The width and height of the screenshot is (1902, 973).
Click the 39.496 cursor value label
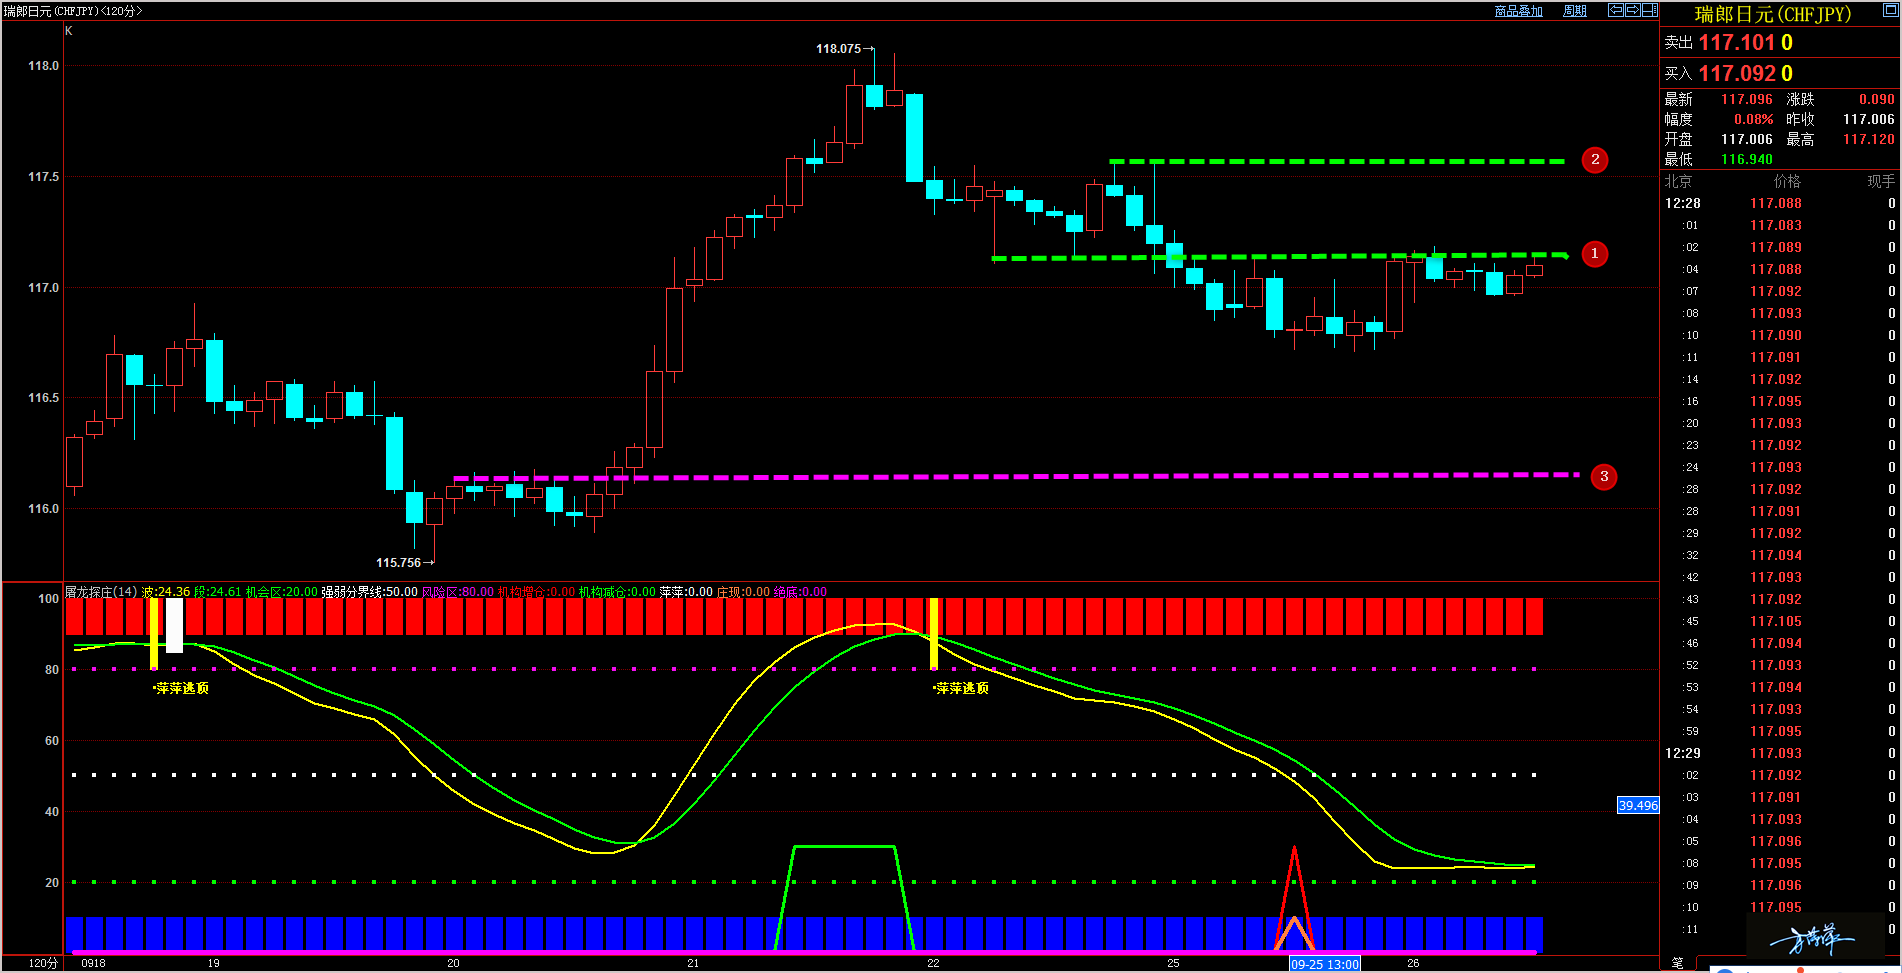tap(1638, 805)
